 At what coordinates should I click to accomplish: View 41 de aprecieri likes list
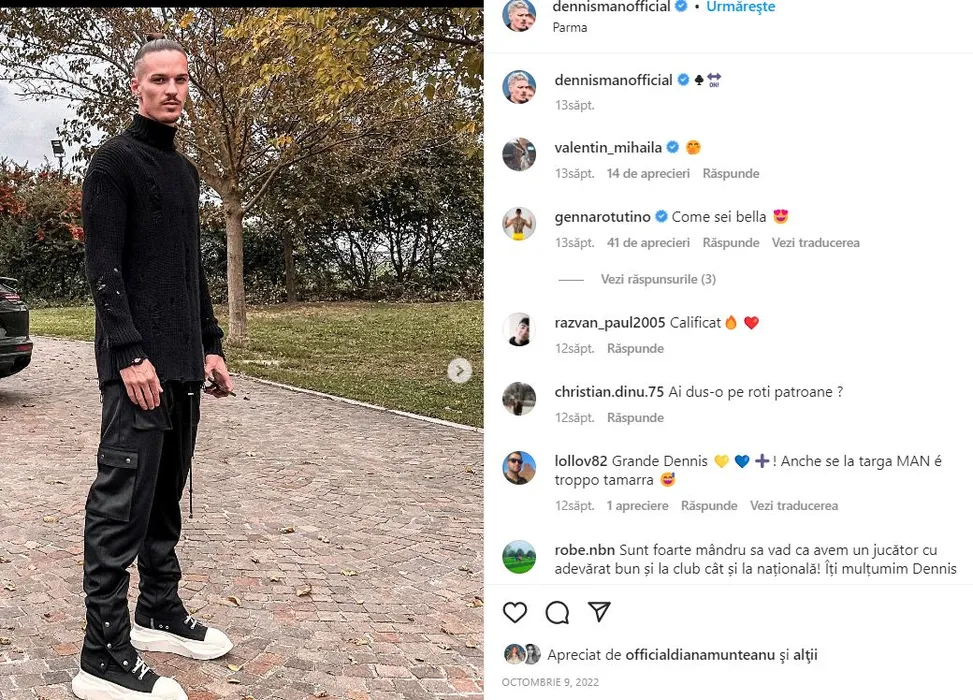point(648,243)
